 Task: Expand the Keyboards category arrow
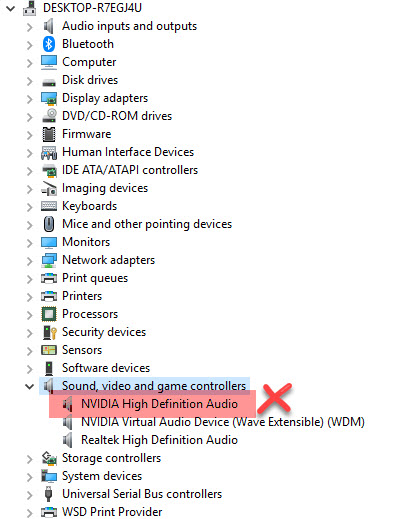coord(29,207)
